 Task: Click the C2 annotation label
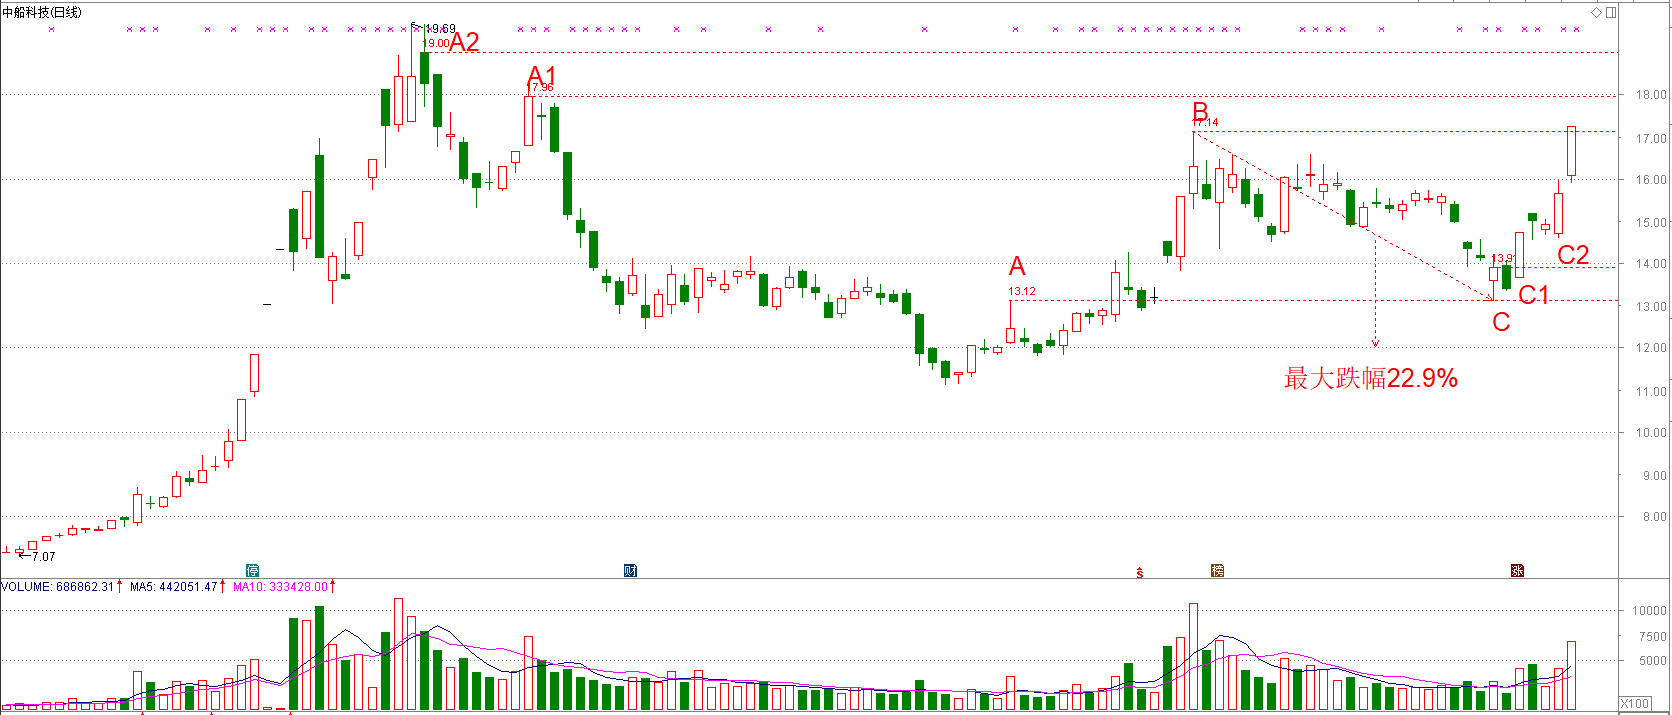coord(1573,255)
